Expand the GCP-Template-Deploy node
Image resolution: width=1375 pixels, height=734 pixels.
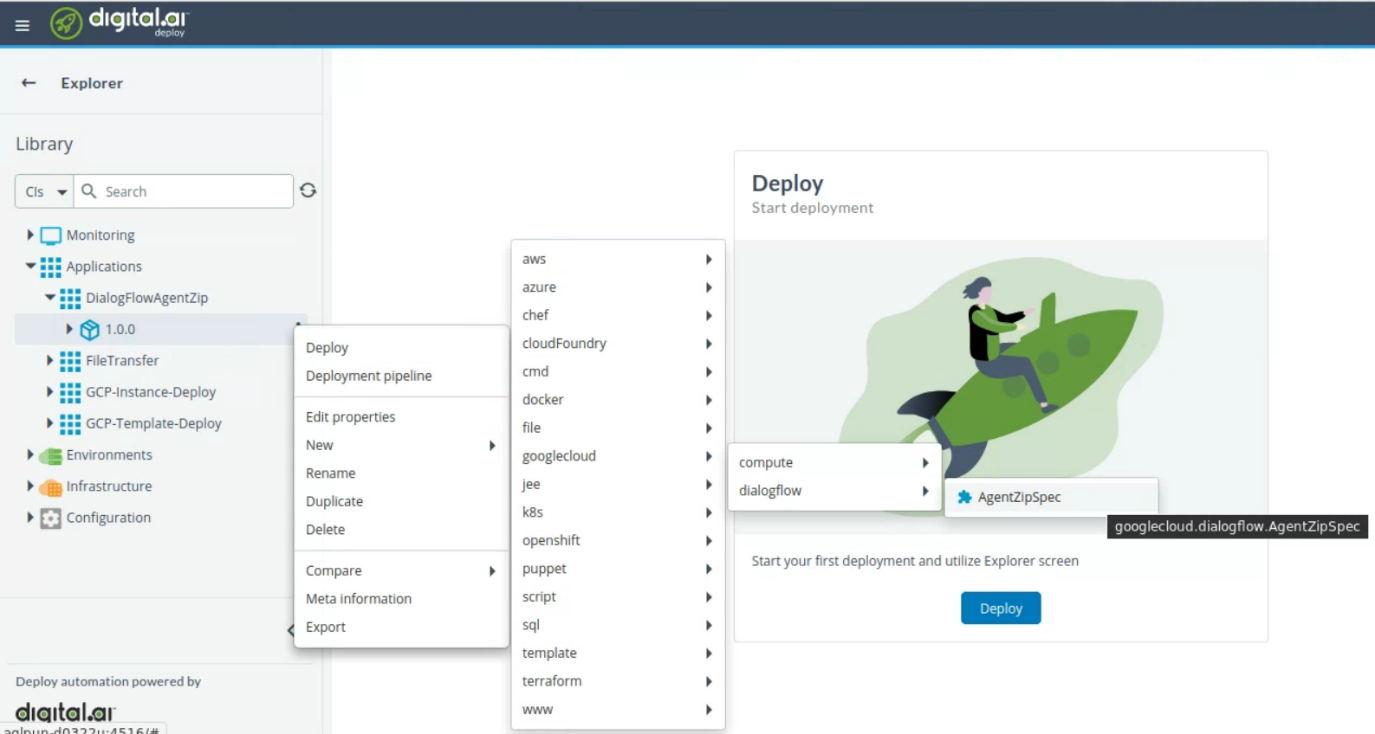50,423
